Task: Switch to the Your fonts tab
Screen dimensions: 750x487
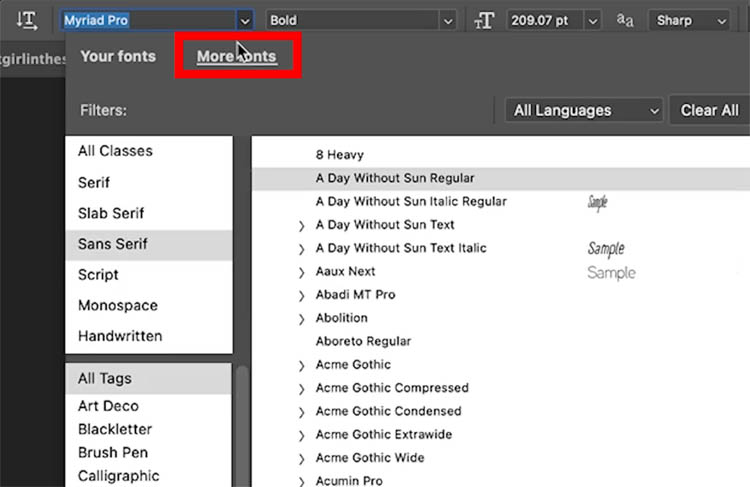Action: coord(118,56)
